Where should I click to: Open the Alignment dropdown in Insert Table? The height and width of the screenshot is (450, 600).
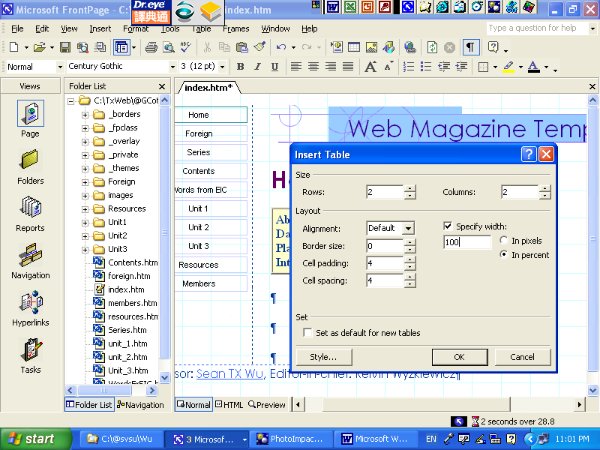[409, 228]
